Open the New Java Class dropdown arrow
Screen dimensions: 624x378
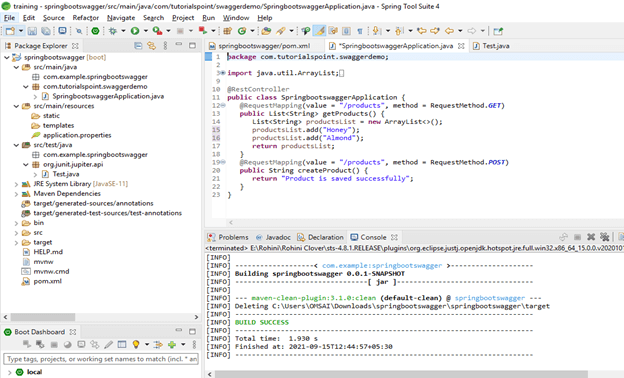tap(252, 31)
